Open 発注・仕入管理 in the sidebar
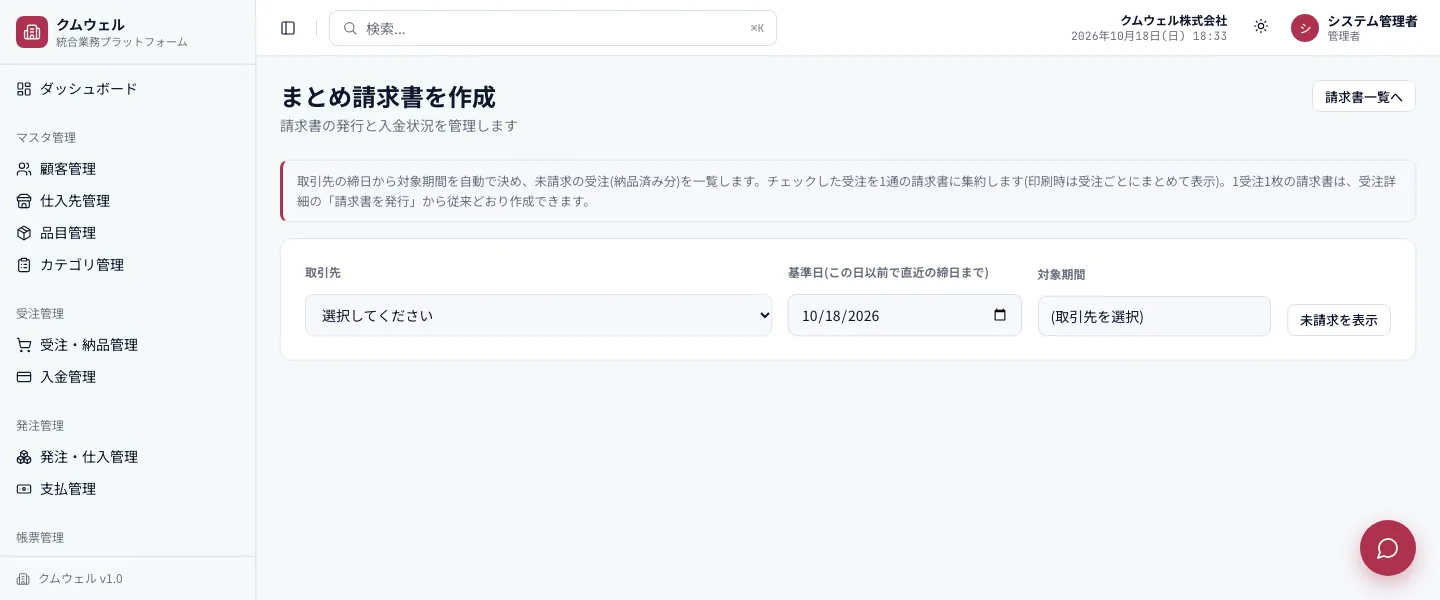The image size is (1440, 600). point(128,457)
